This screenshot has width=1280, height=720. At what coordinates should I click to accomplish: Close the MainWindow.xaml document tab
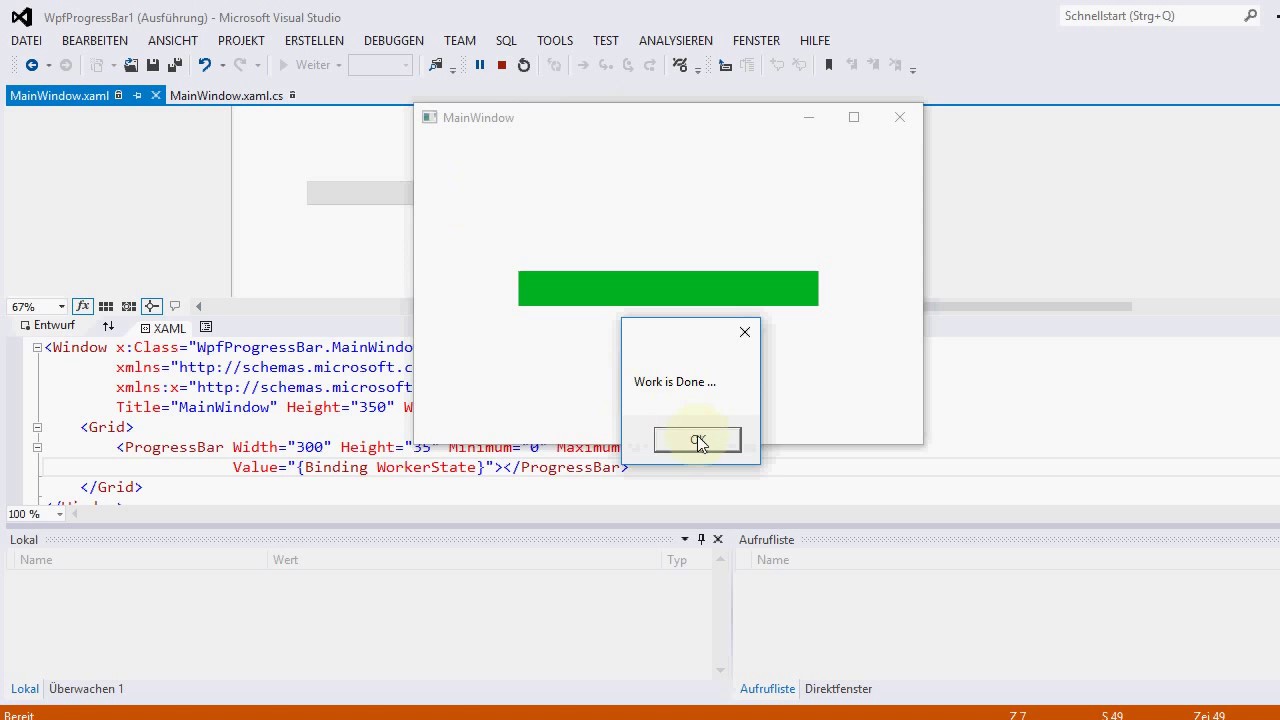tap(155, 96)
